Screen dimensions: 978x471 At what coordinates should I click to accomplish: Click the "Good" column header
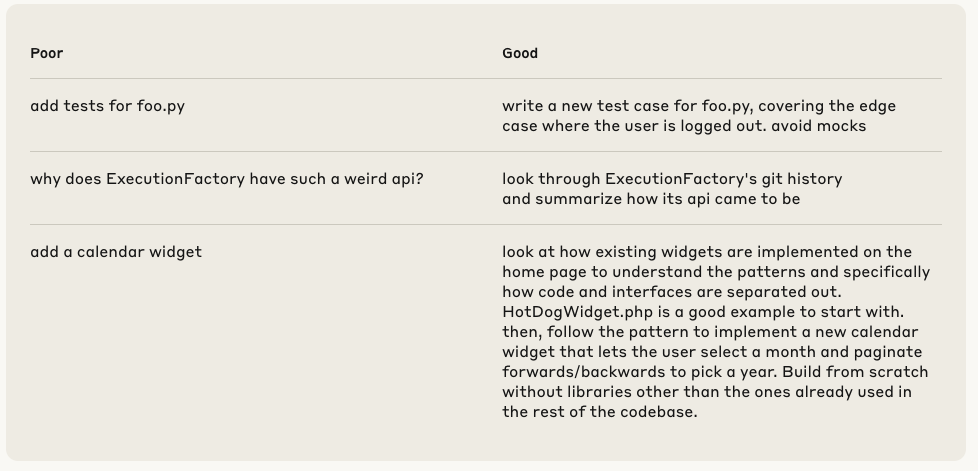coord(519,53)
